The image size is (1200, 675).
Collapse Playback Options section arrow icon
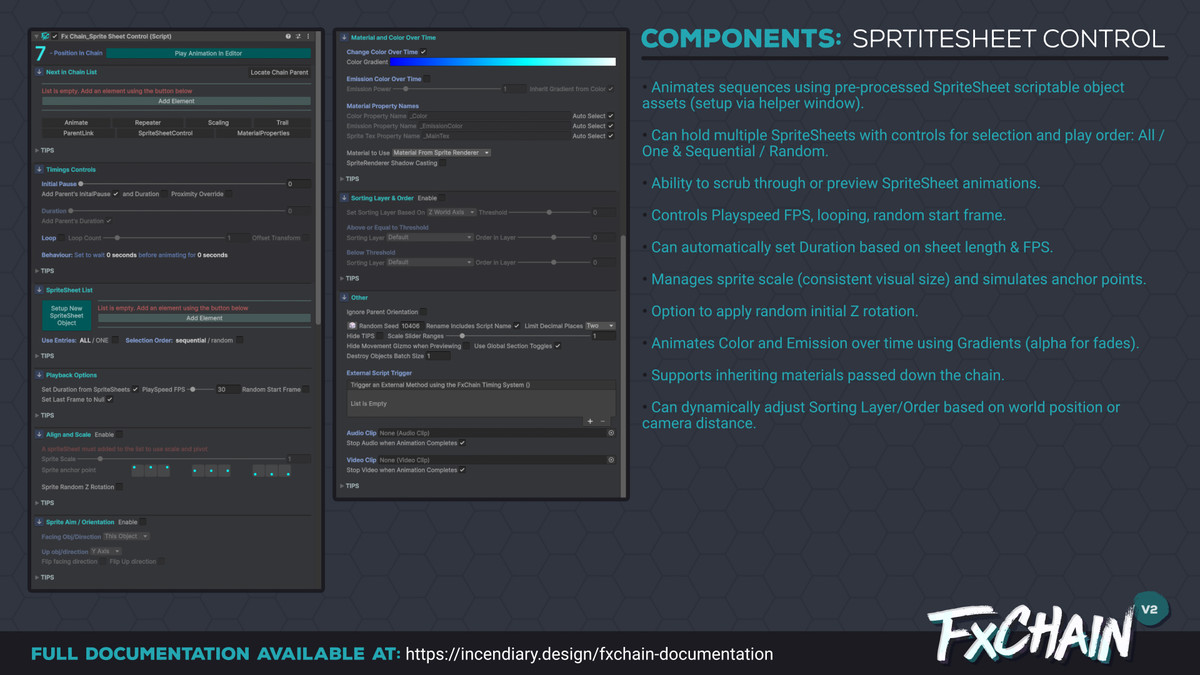(39, 375)
